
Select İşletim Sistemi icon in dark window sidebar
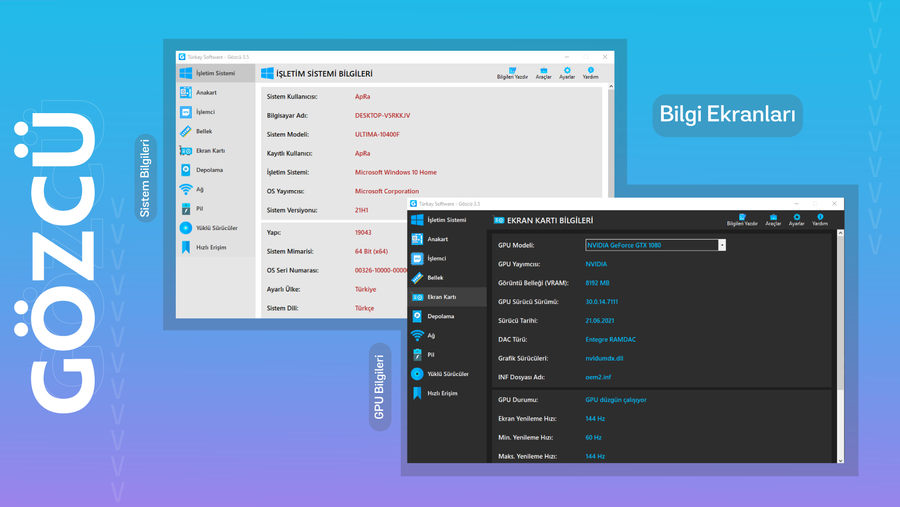(417, 220)
